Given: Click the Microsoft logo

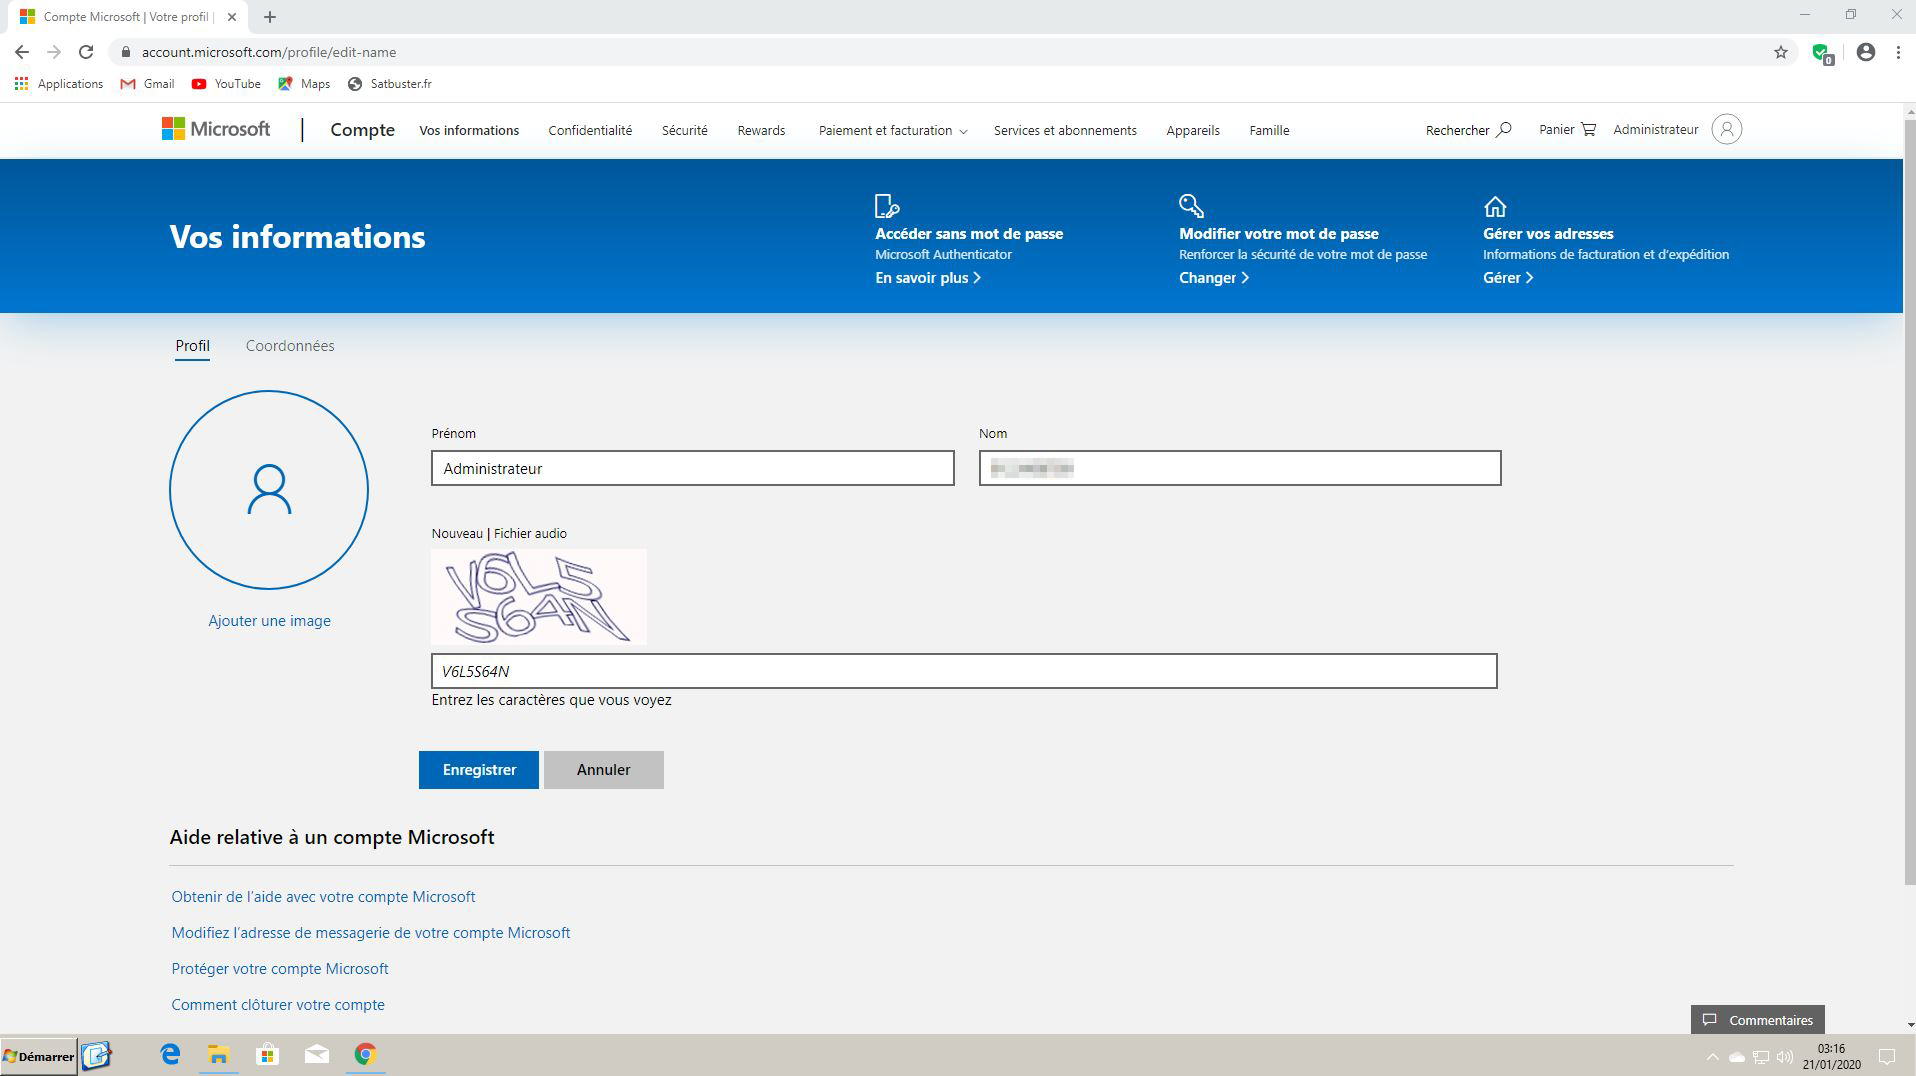Looking at the screenshot, I should click(216, 129).
